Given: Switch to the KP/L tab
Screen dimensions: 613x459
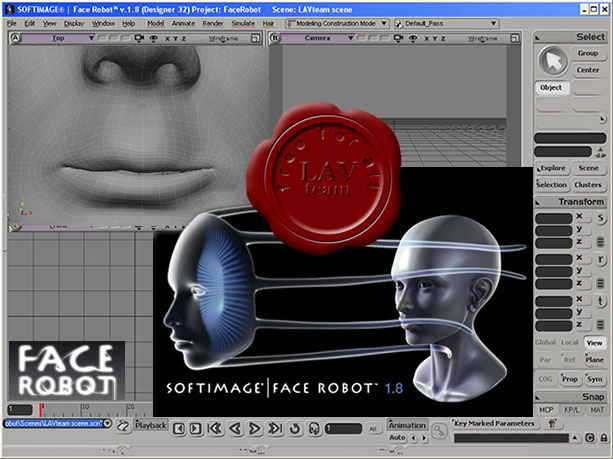Looking at the screenshot, I should point(571,410).
